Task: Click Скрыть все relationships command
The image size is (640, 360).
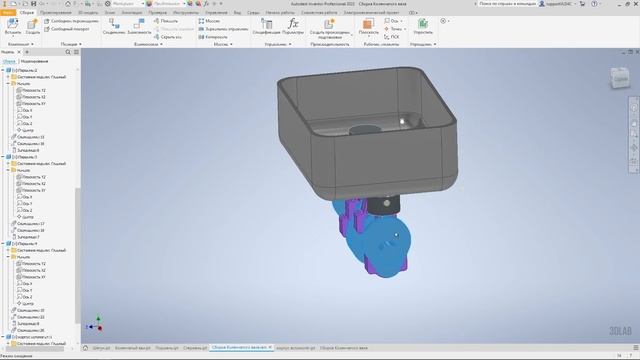Action: click(168, 37)
